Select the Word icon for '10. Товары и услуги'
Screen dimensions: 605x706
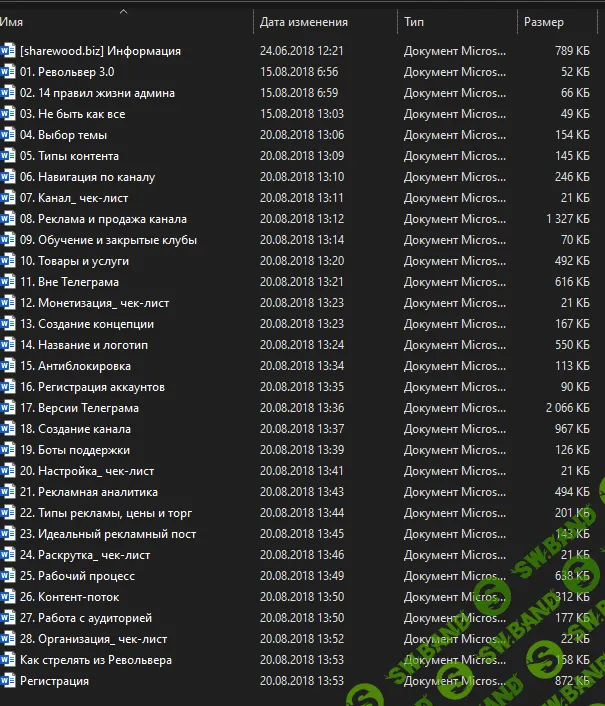[9, 261]
